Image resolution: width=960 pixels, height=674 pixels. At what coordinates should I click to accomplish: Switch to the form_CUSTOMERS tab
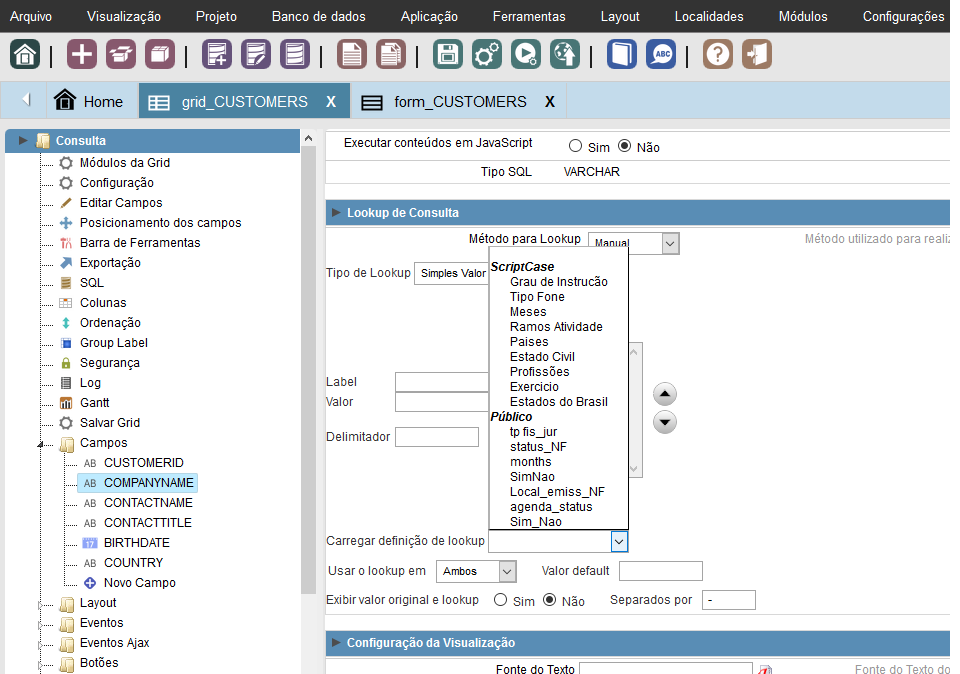pos(459,102)
